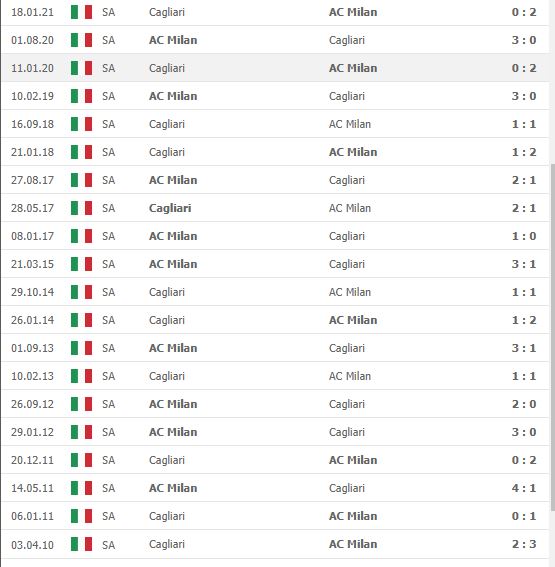Screen dimensions: 555x567
Task: Click the Italy flag on the 18.01.21 row
Action: tap(81, 12)
